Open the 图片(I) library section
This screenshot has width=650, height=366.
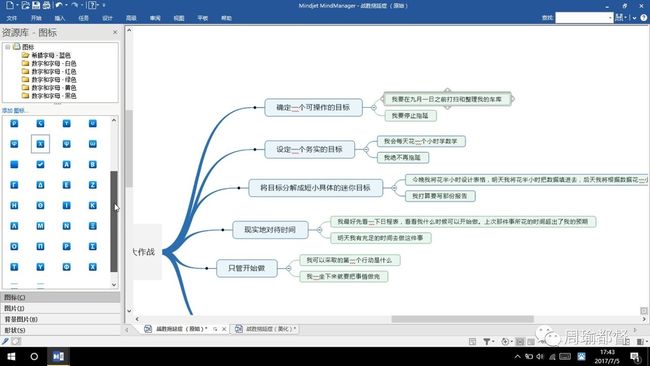[61, 308]
